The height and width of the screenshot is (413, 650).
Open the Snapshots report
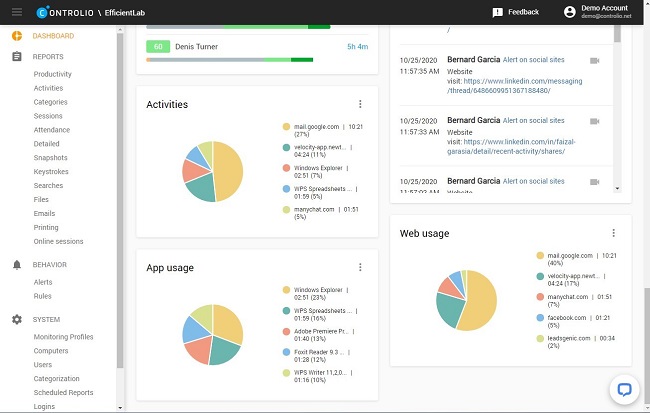point(51,158)
